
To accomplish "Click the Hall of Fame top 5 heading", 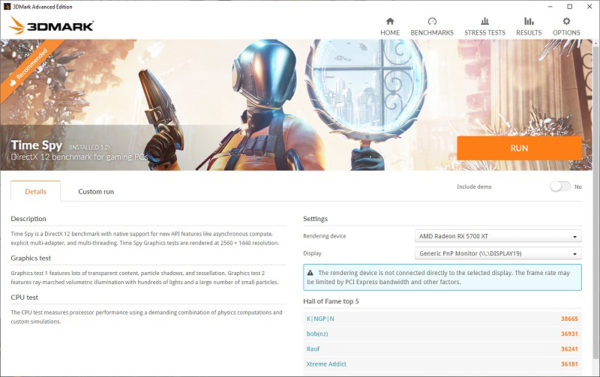I will (x=331, y=301).
